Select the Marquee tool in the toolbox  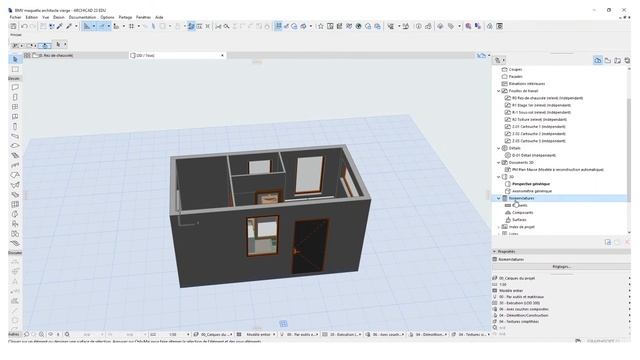(15, 69)
